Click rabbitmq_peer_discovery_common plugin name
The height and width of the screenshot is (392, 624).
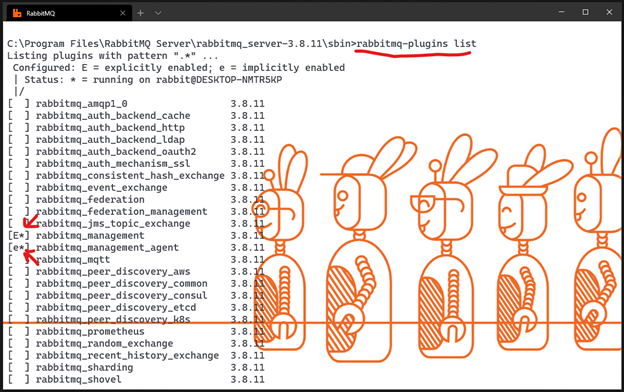click(121, 283)
